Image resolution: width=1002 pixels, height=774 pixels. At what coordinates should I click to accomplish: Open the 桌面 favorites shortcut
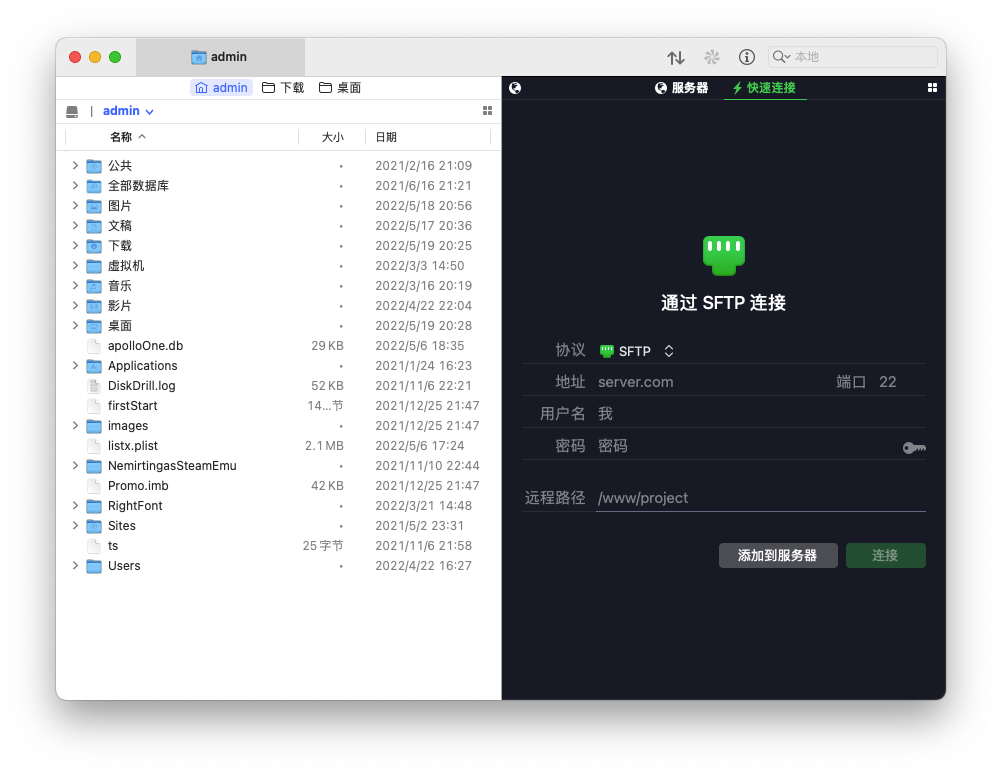[x=340, y=88]
